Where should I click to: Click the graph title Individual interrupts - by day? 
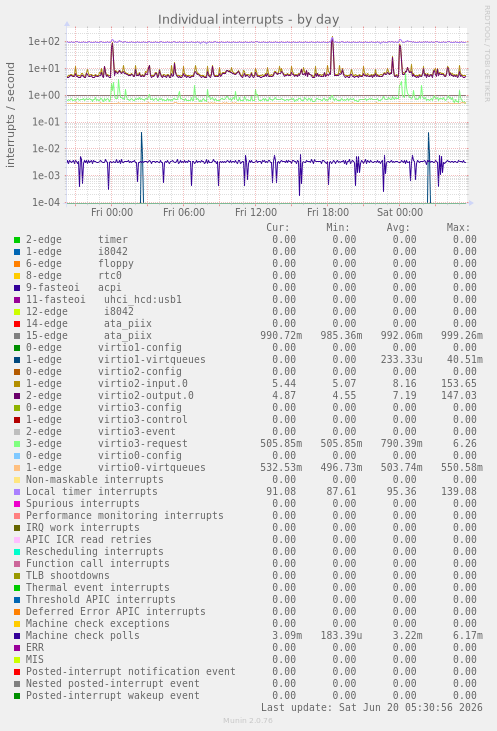pos(248,20)
